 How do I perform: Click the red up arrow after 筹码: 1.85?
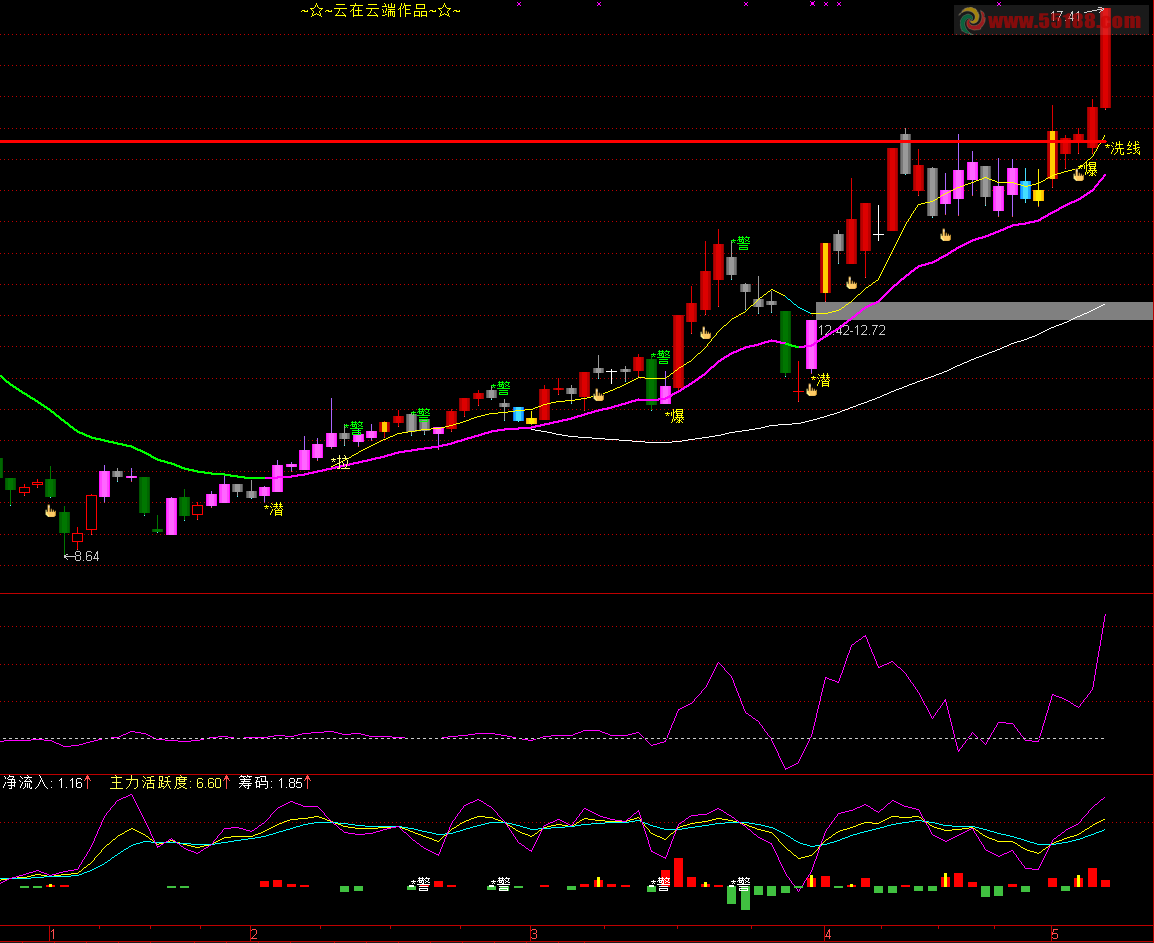tap(308, 783)
